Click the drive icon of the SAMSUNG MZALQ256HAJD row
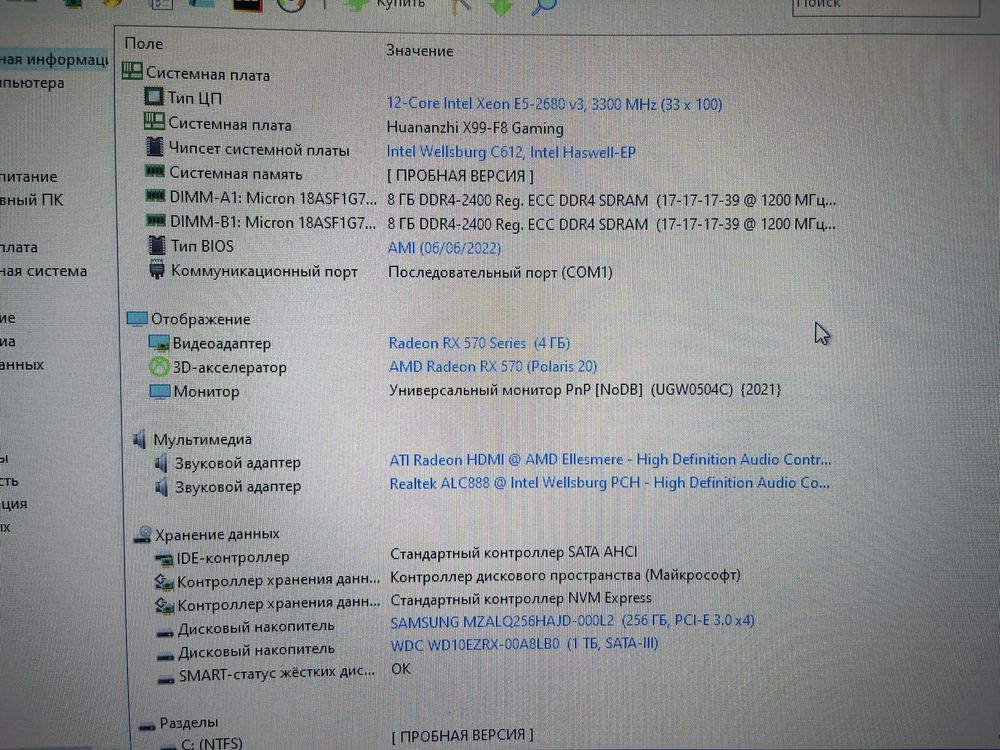The image size is (1000, 750). coord(165,632)
